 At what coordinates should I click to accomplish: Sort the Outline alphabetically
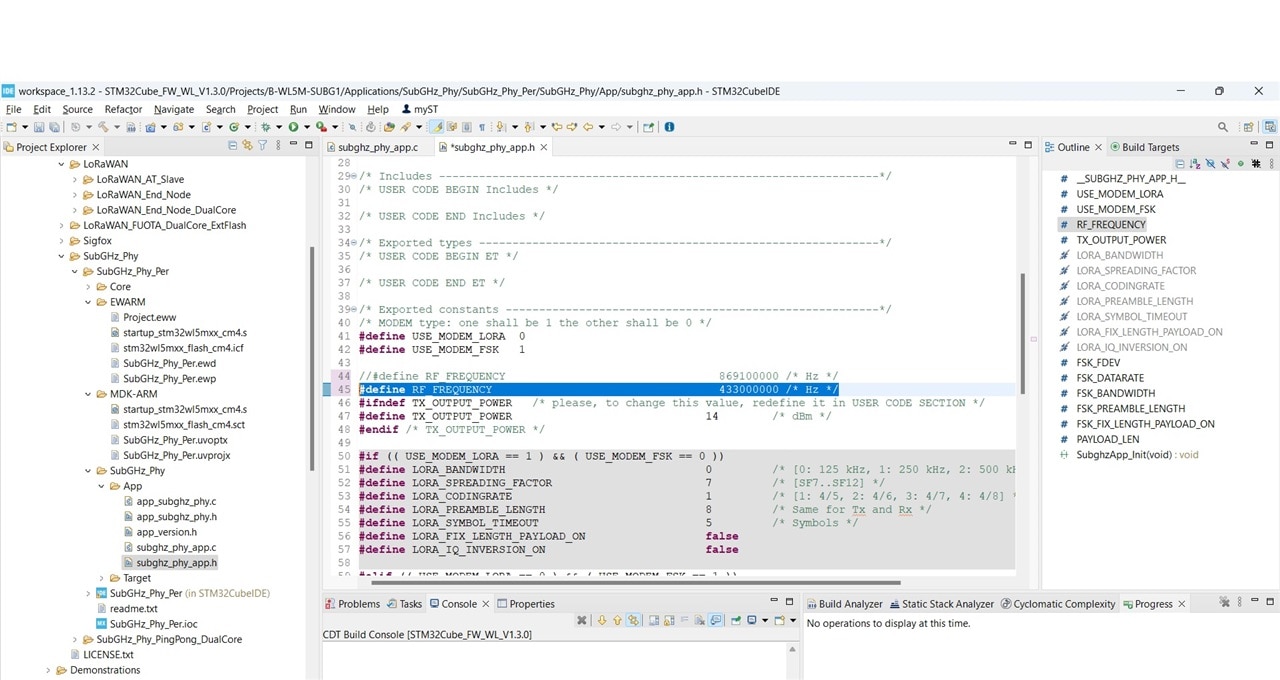coord(1196,163)
